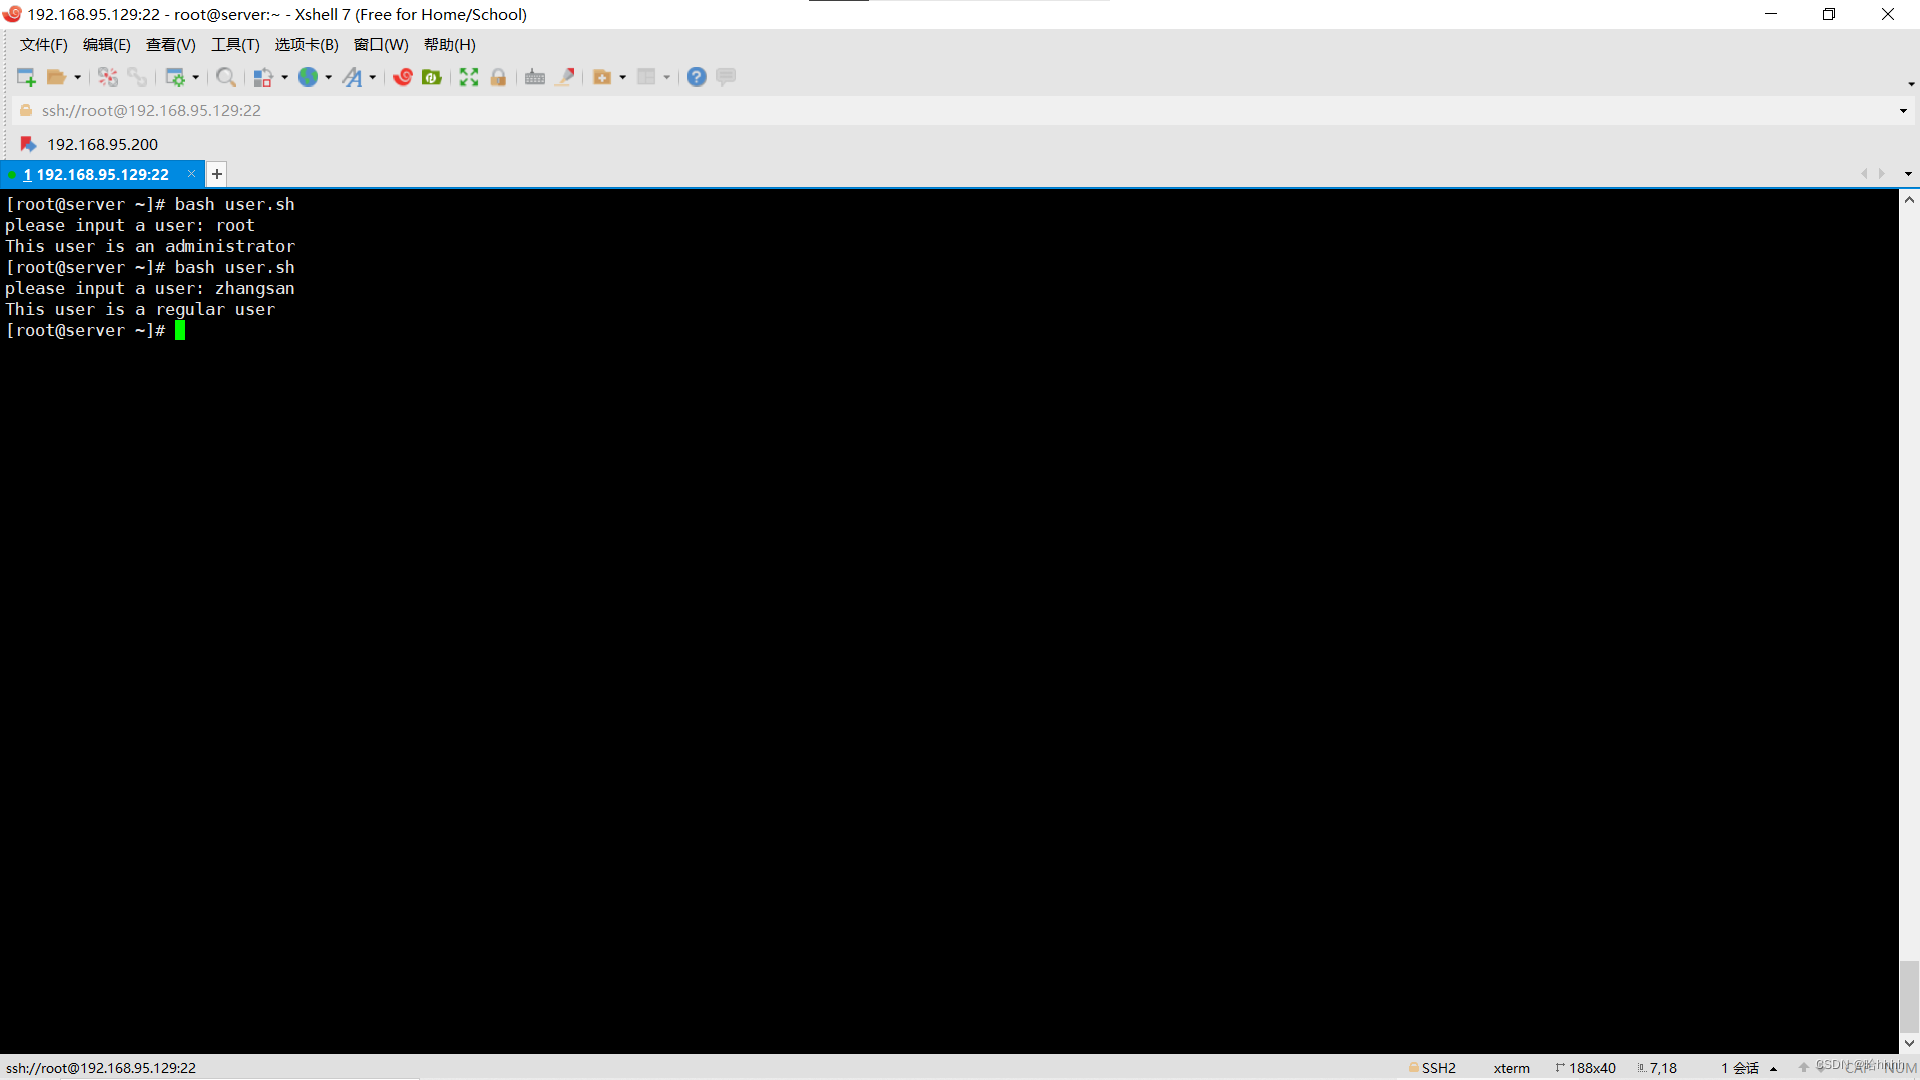Expand the globe encoding dropdown arrow
Viewport: 1920px width, 1080px height.
[x=329, y=77]
